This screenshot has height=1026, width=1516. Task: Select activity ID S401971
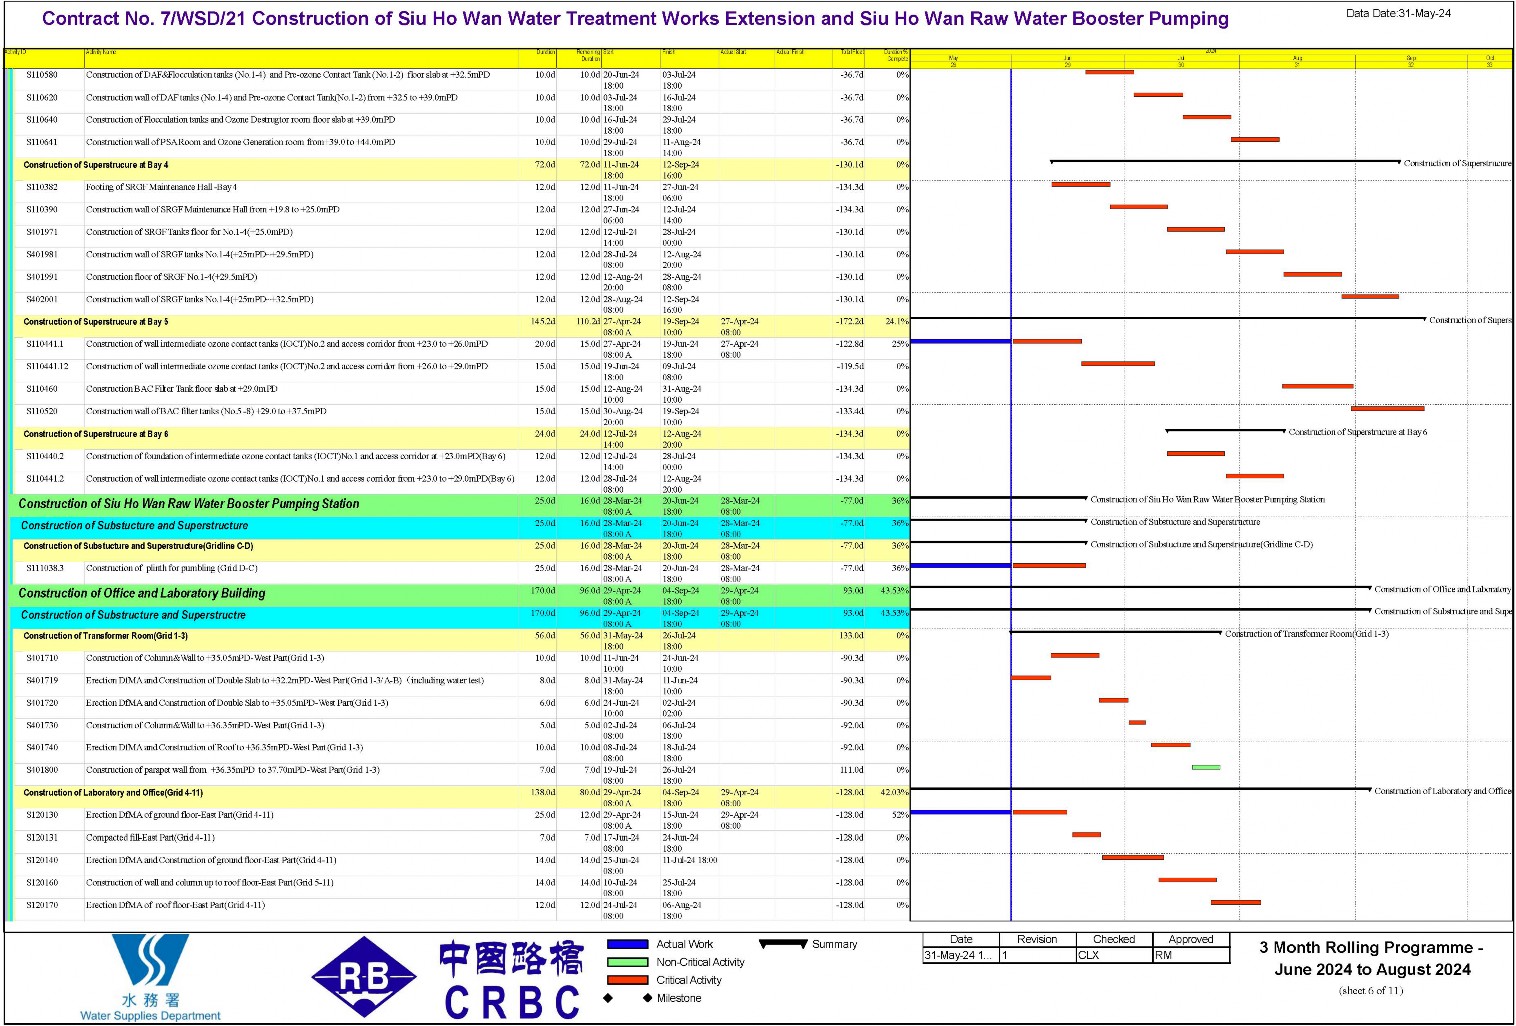tap(42, 232)
